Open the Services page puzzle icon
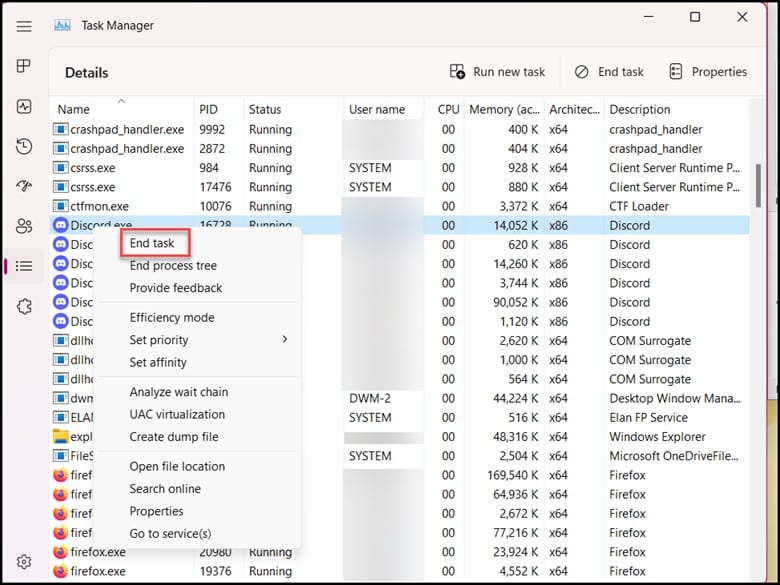 tap(24, 306)
